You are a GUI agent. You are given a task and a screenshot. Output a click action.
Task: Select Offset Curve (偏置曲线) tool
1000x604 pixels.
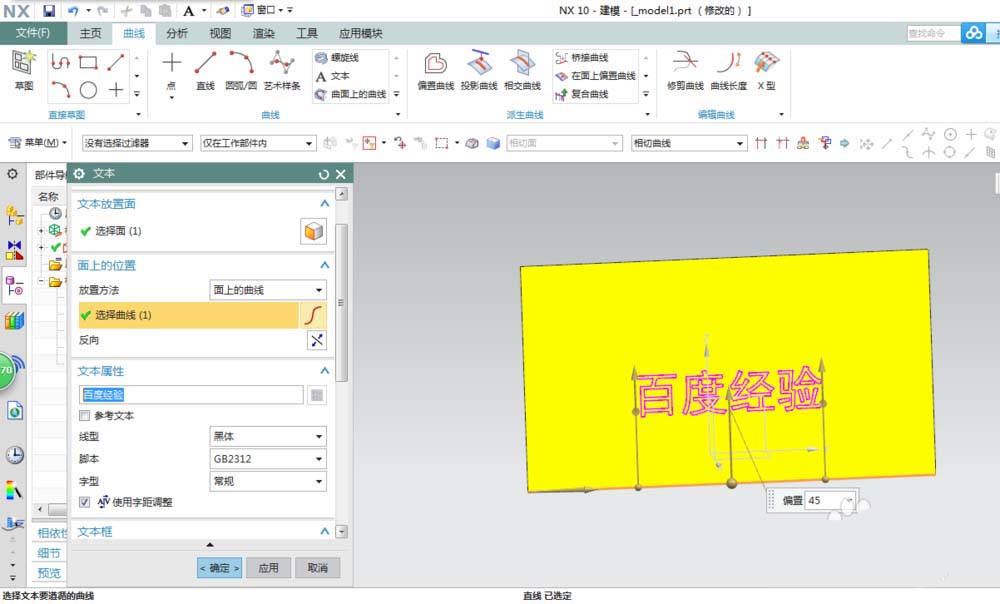(436, 71)
